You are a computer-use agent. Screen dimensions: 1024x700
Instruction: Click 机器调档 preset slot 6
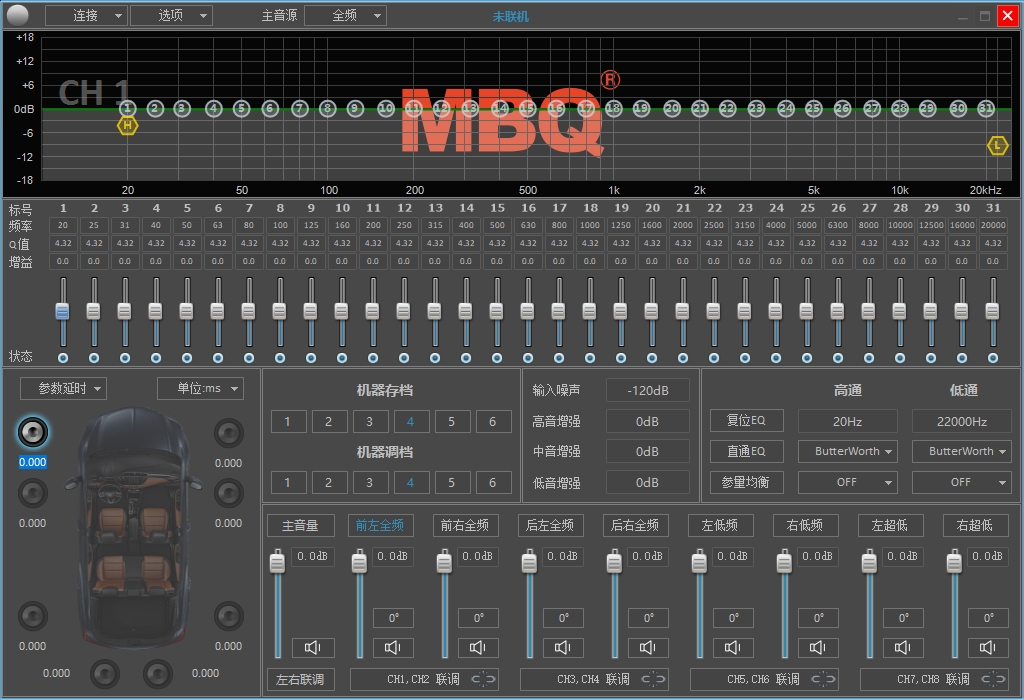493,483
